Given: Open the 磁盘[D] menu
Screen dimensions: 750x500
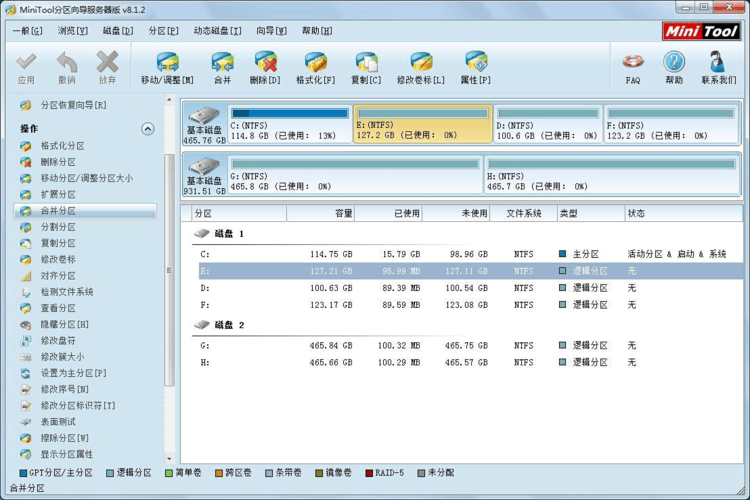Looking at the screenshot, I should (118, 31).
